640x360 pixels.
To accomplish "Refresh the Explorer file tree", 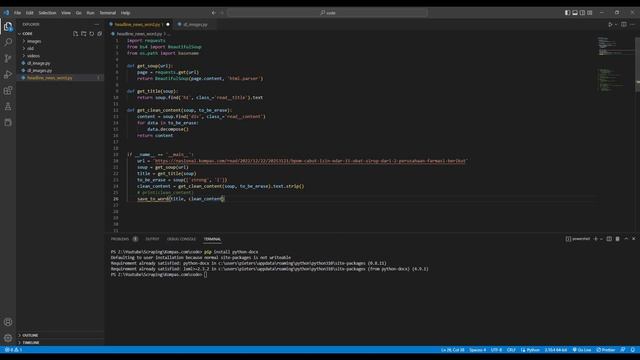I will click(92, 33).
